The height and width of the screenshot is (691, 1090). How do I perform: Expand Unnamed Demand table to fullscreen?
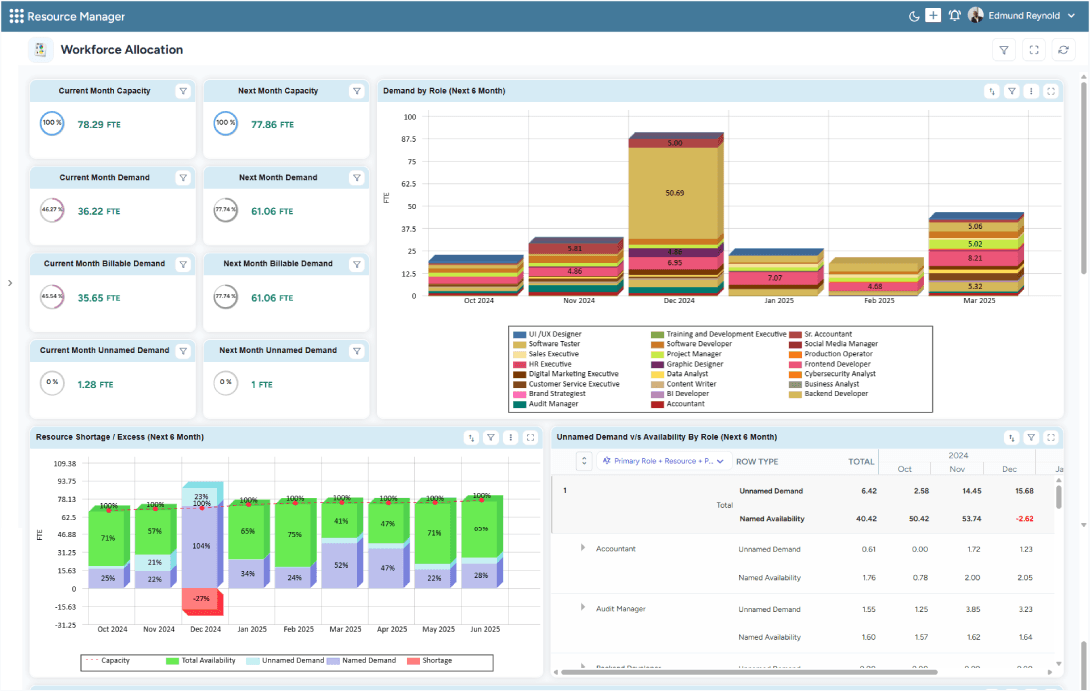point(1051,437)
